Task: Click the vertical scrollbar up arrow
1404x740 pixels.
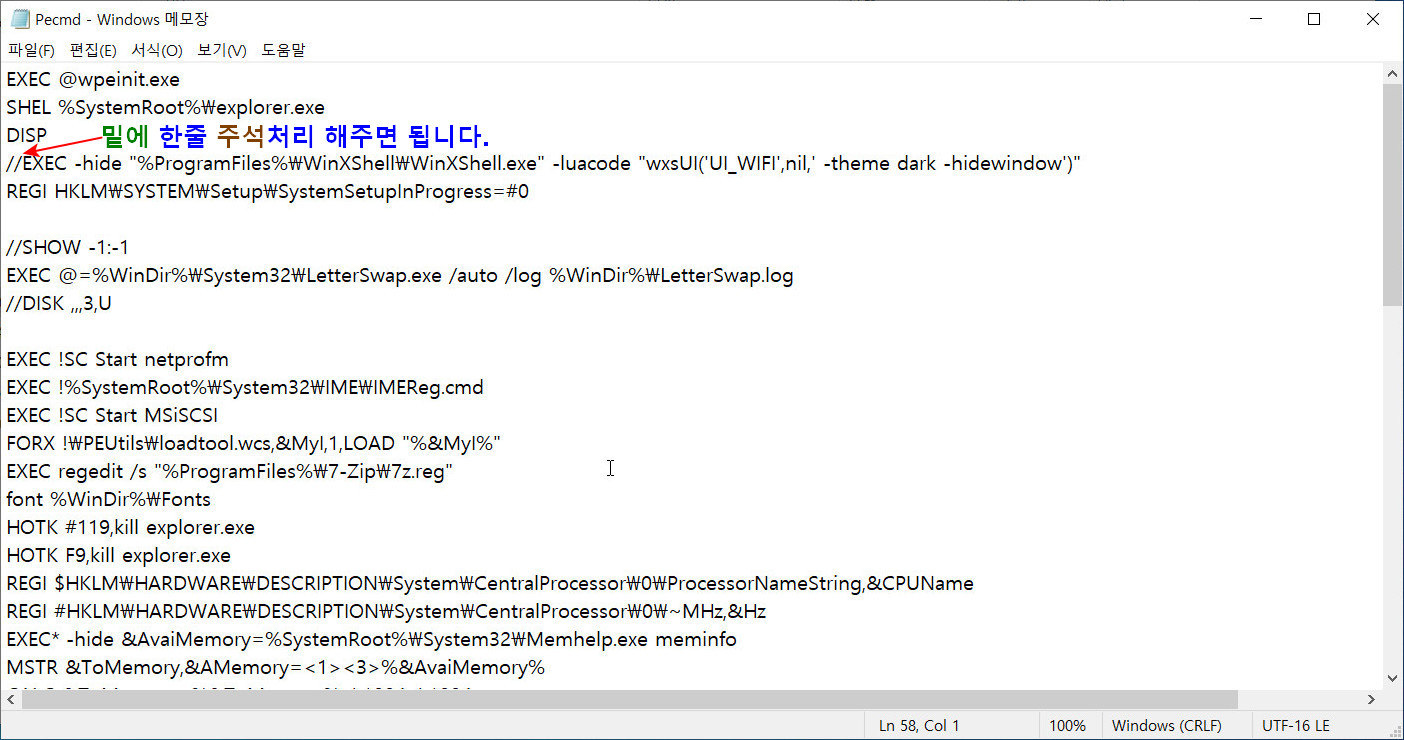Action: 1393,74
